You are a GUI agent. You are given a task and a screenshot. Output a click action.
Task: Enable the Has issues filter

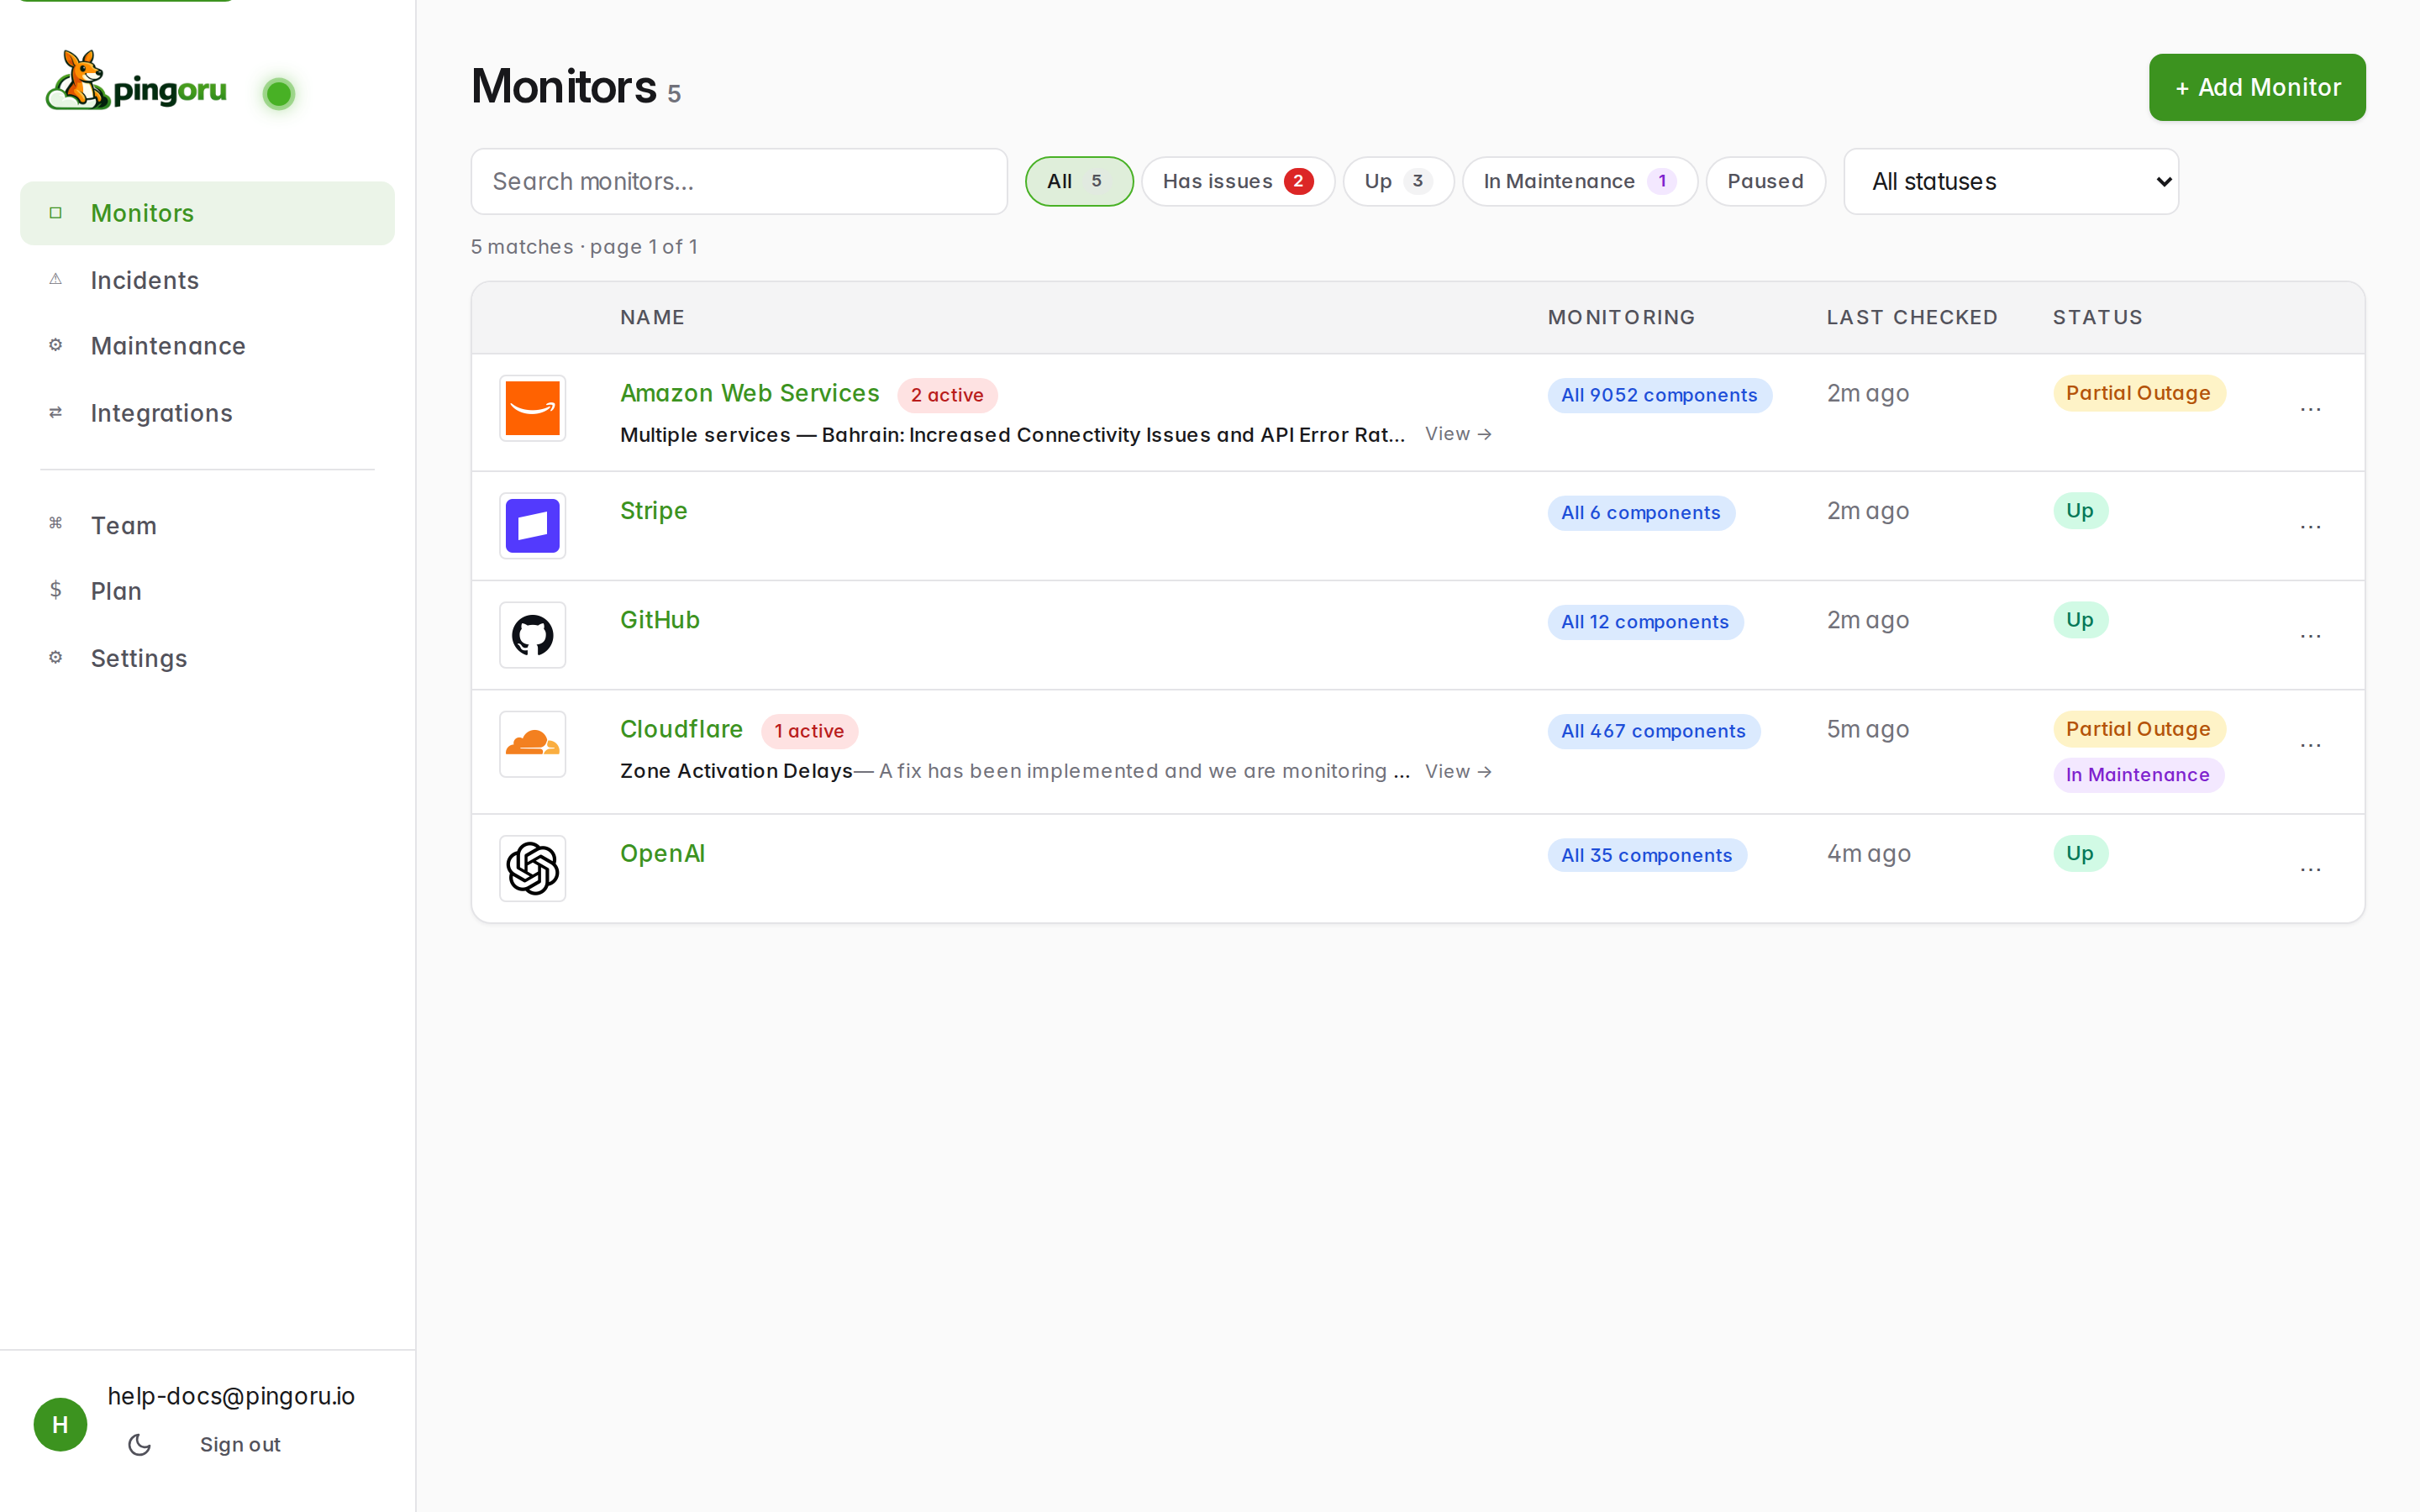coord(1237,181)
